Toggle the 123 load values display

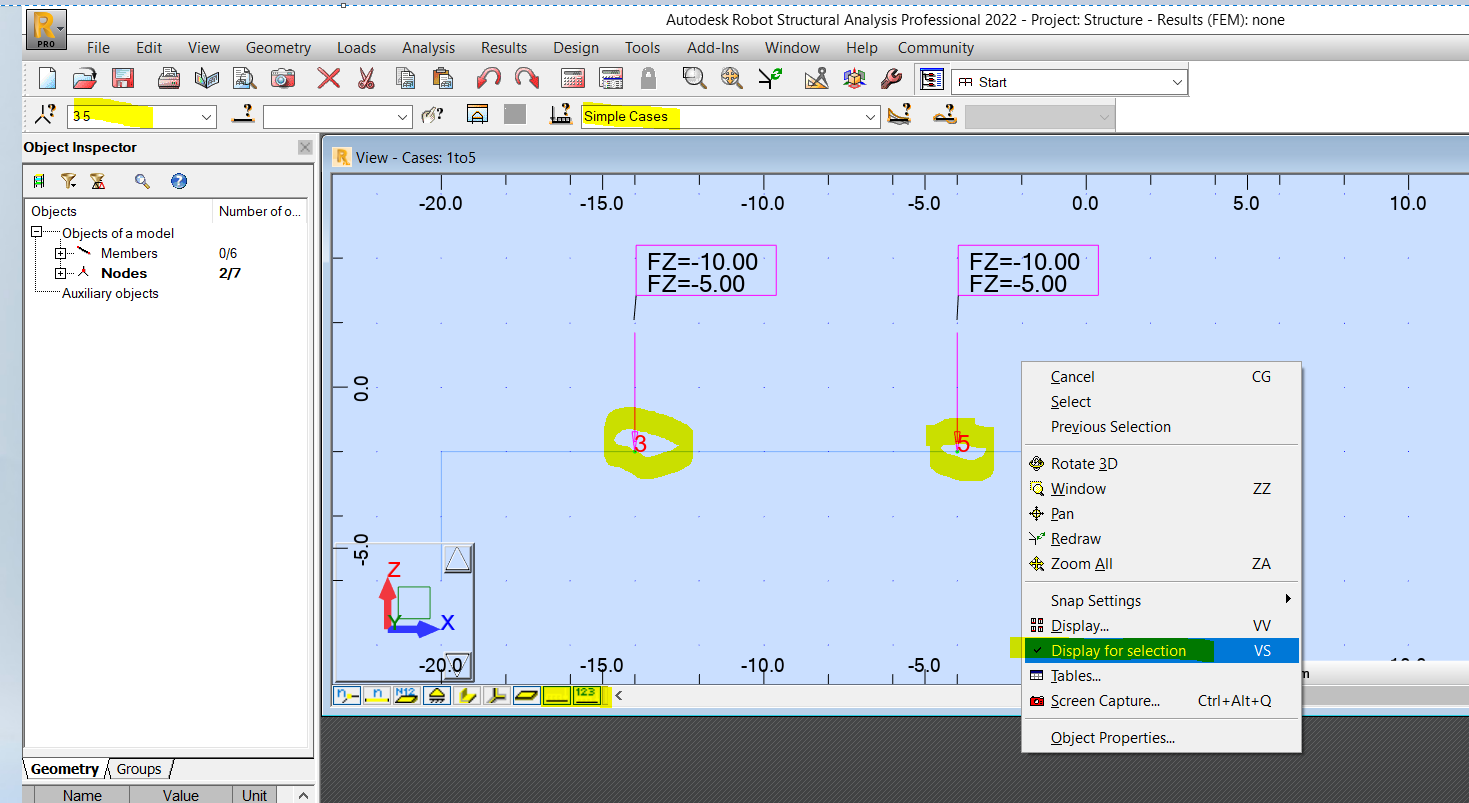tap(588, 695)
